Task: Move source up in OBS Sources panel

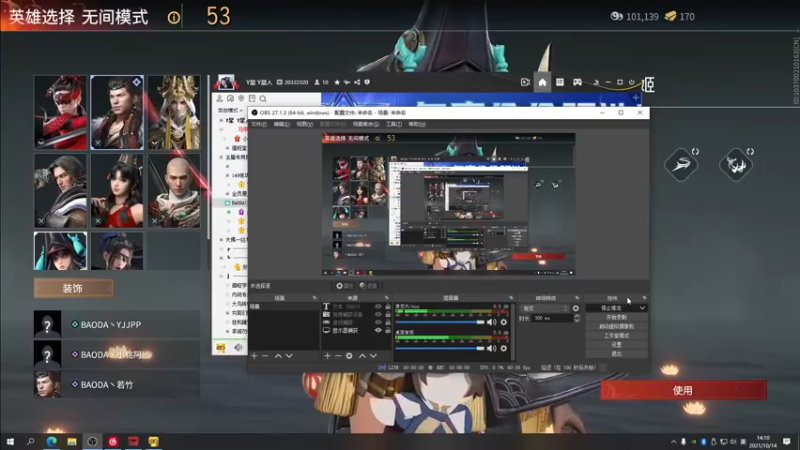Action: coord(362,356)
